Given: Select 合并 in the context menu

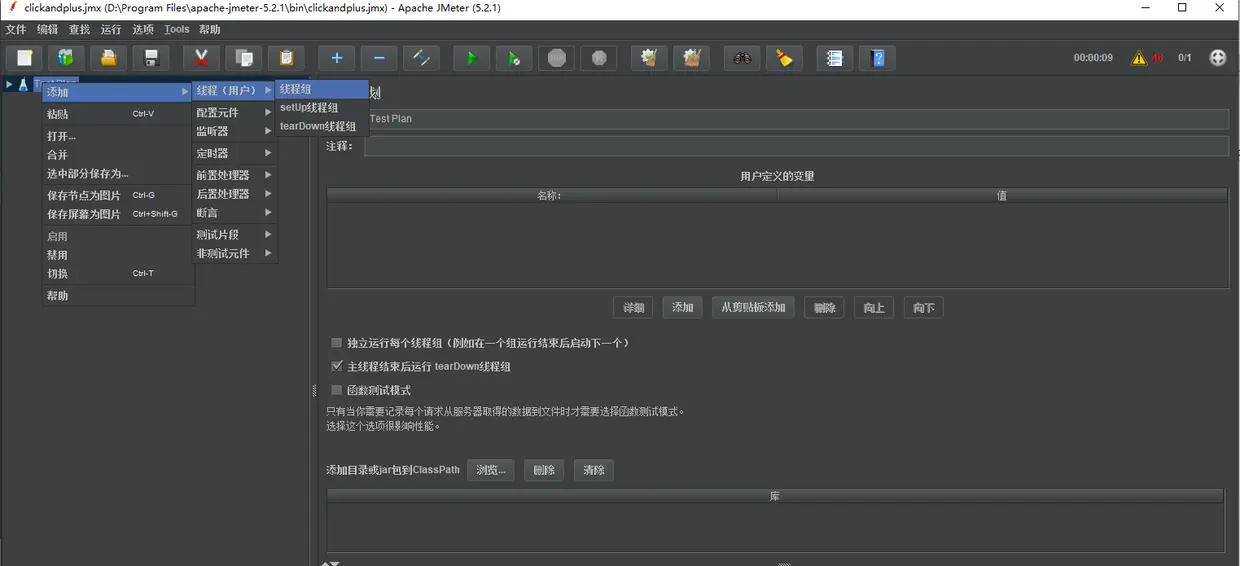Looking at the screenshot, I should (x=118, y=155).
